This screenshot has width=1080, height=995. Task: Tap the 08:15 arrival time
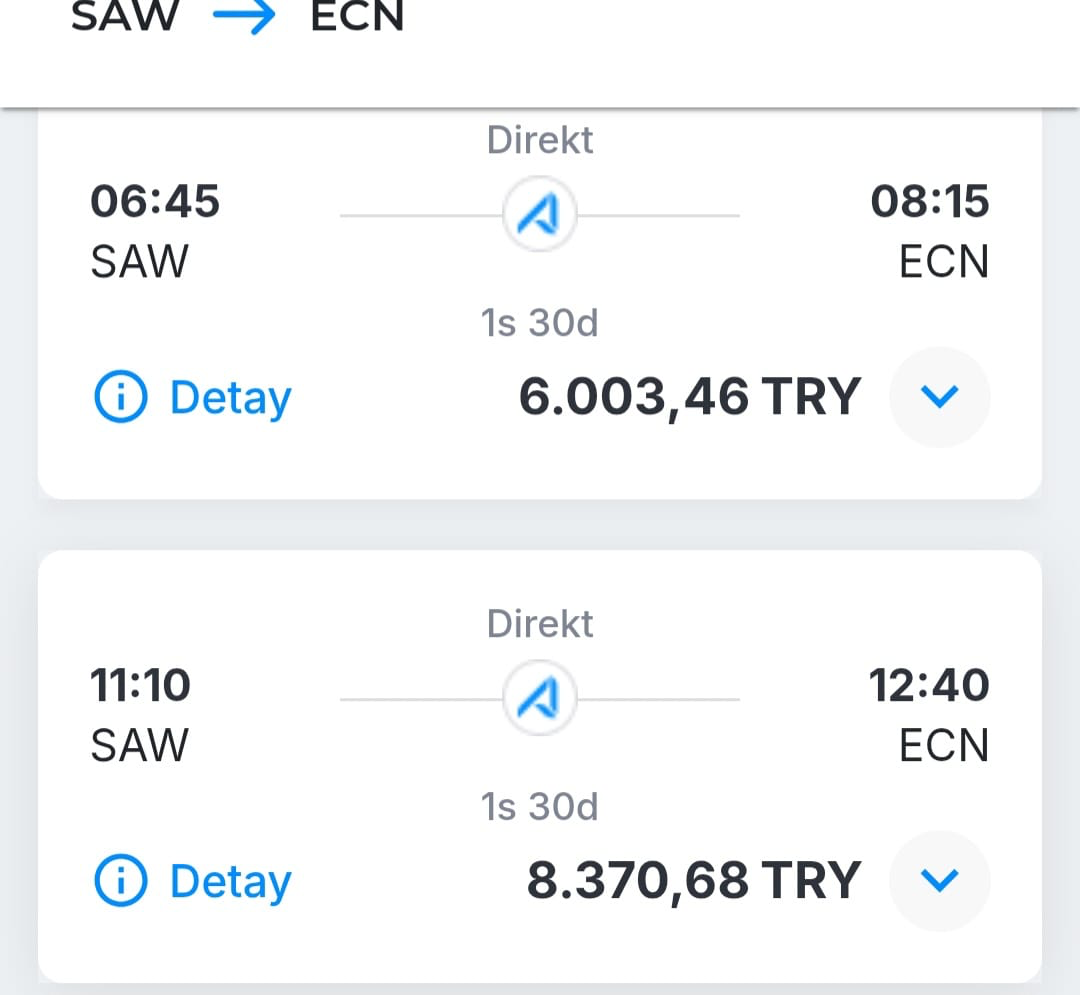[x=929, y=202]
